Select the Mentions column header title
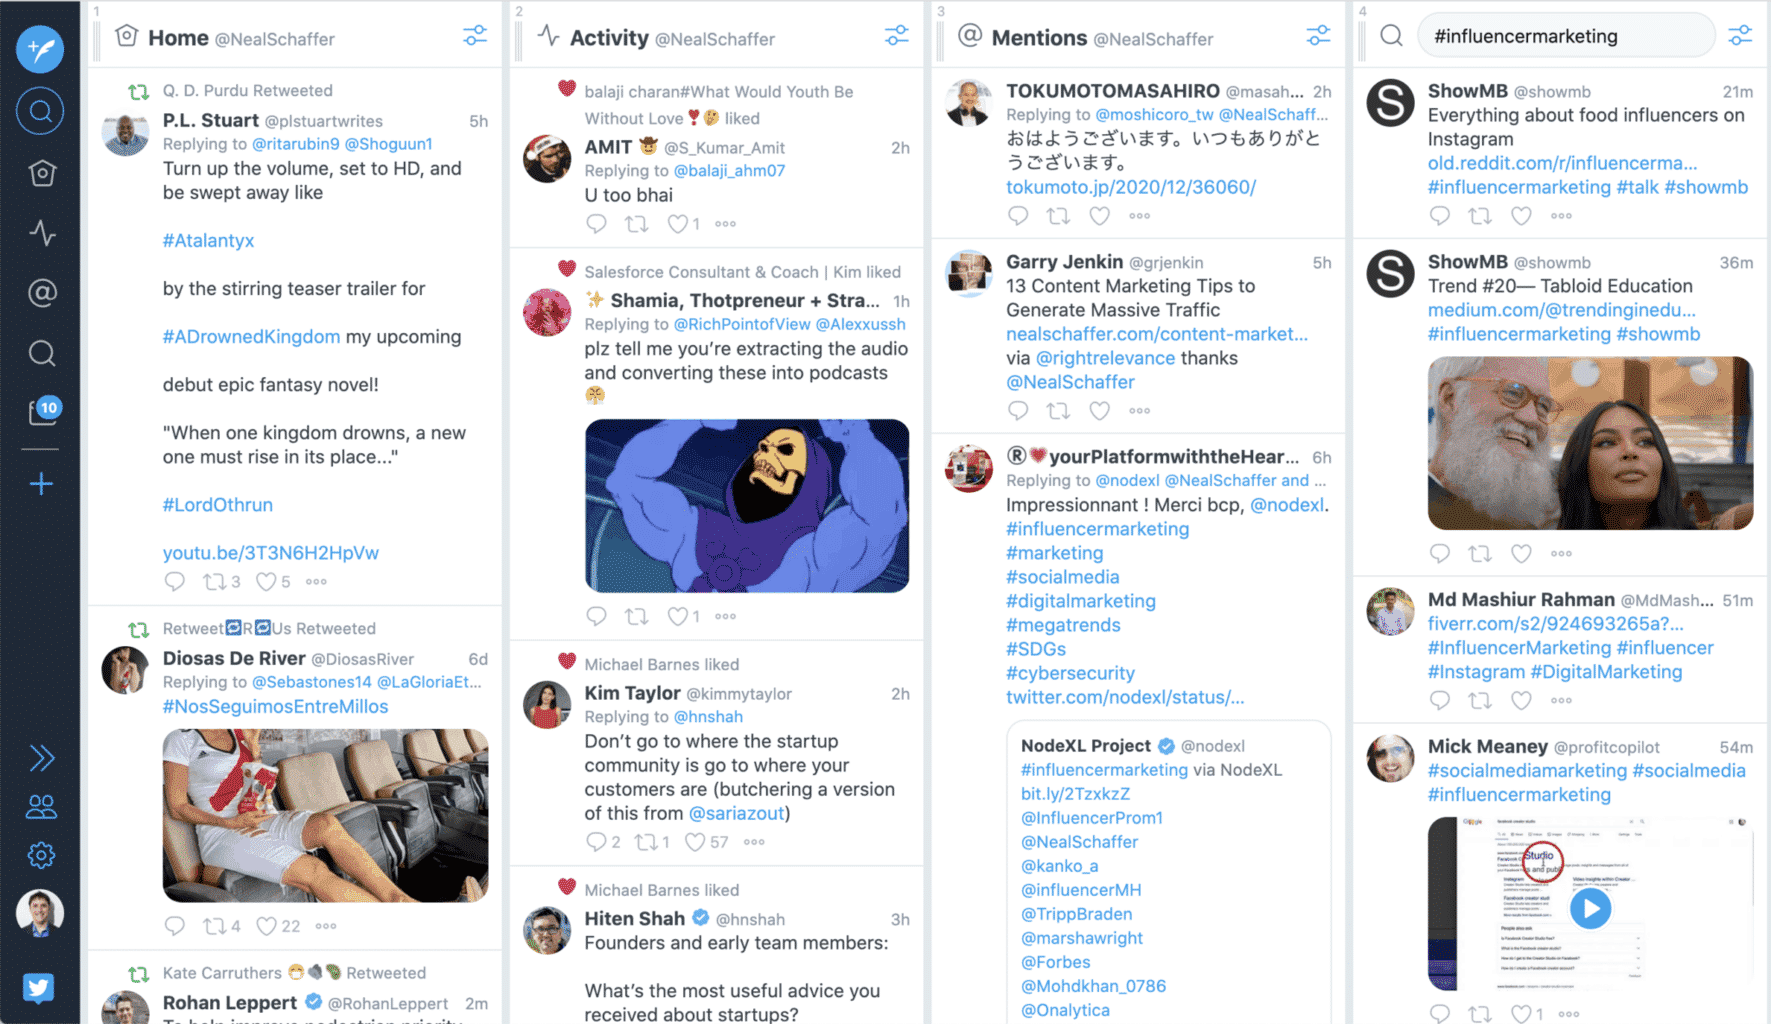This screenshot has height=1024, width=1771. 1039,38
